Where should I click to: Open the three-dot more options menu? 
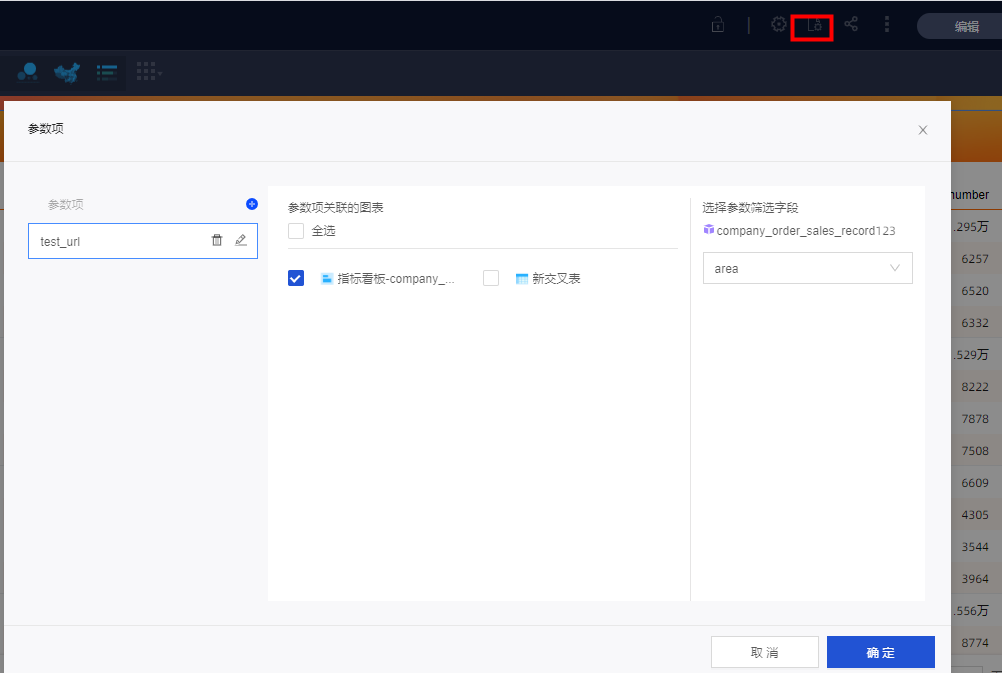(x=887, y=25)
